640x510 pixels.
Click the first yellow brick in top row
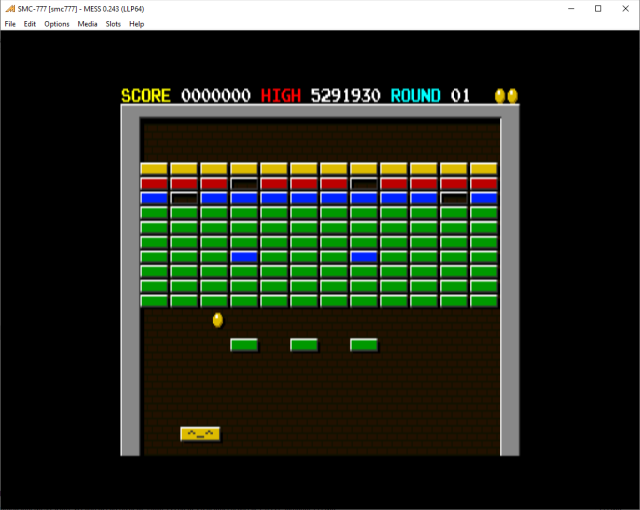[154, 169]
